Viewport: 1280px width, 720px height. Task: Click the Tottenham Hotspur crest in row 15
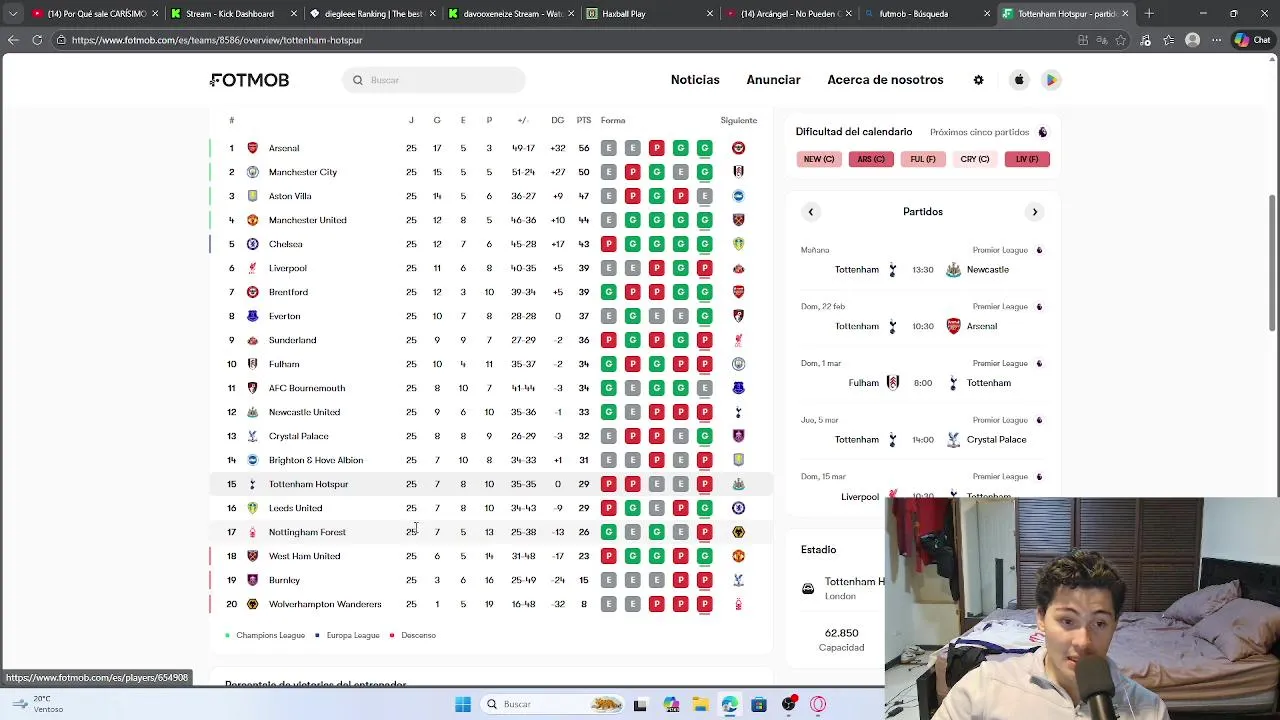[252, 484]
